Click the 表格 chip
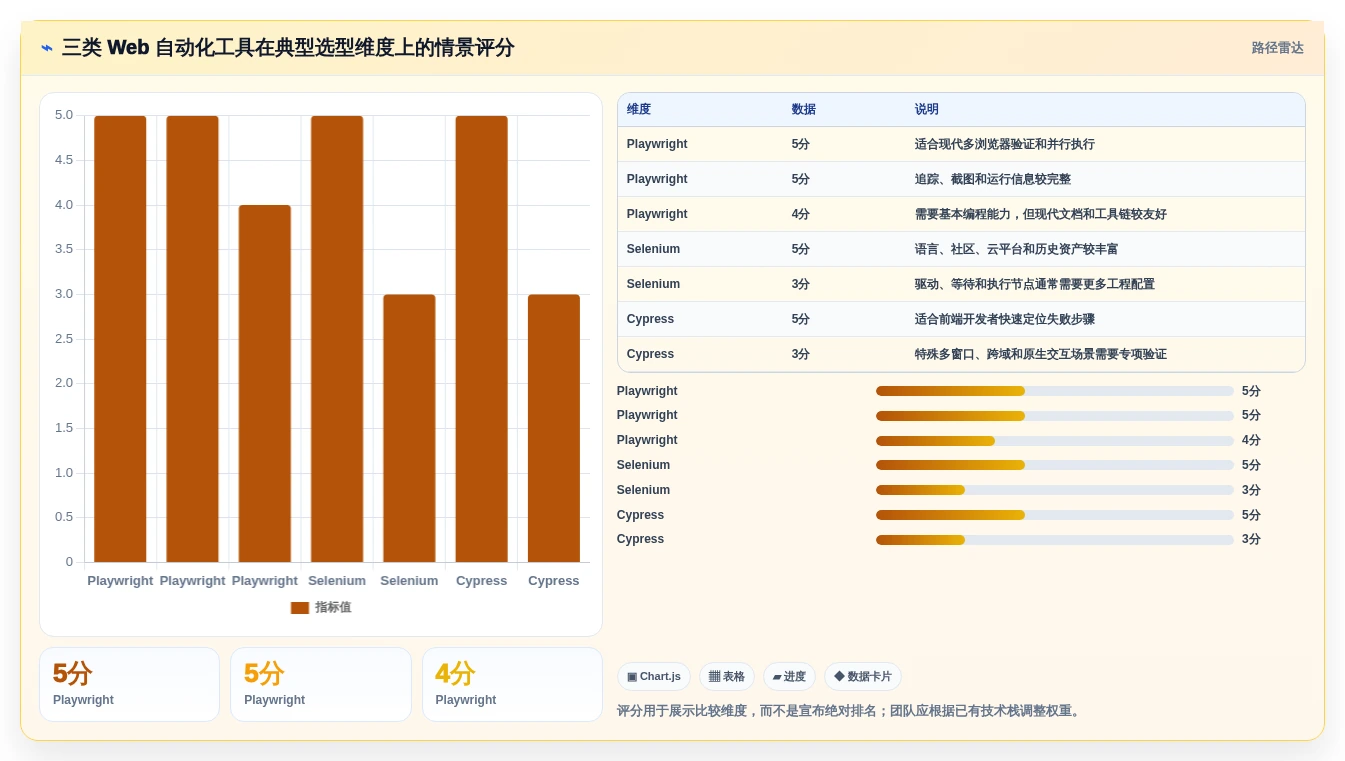1345x761 pixels. (x=727, y=677)
